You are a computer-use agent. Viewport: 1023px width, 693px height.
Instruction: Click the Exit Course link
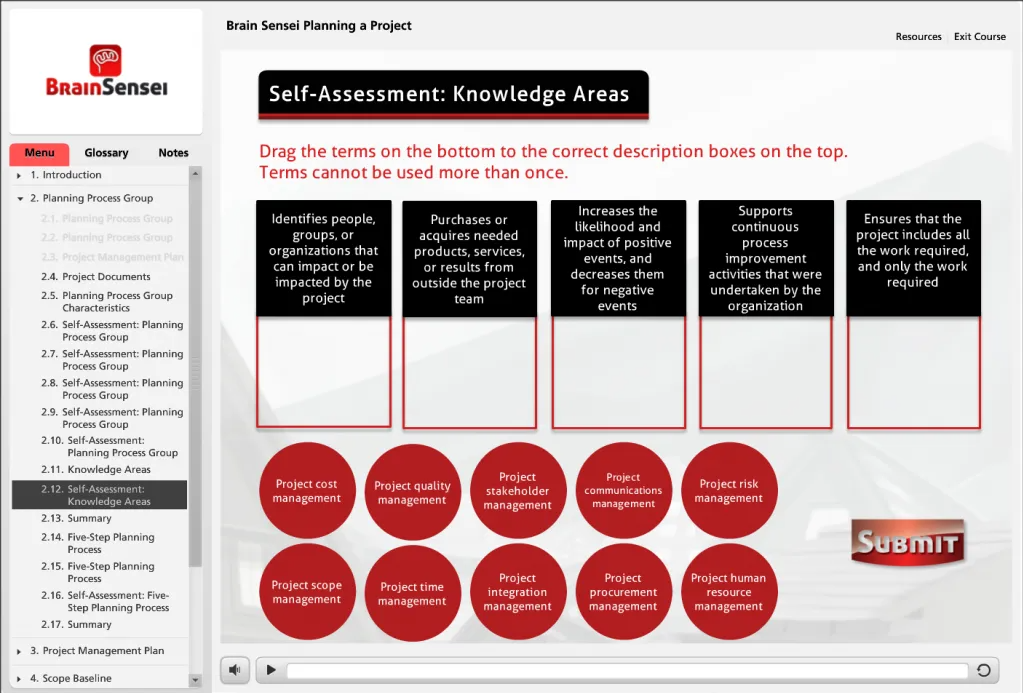tap(980, 37)
